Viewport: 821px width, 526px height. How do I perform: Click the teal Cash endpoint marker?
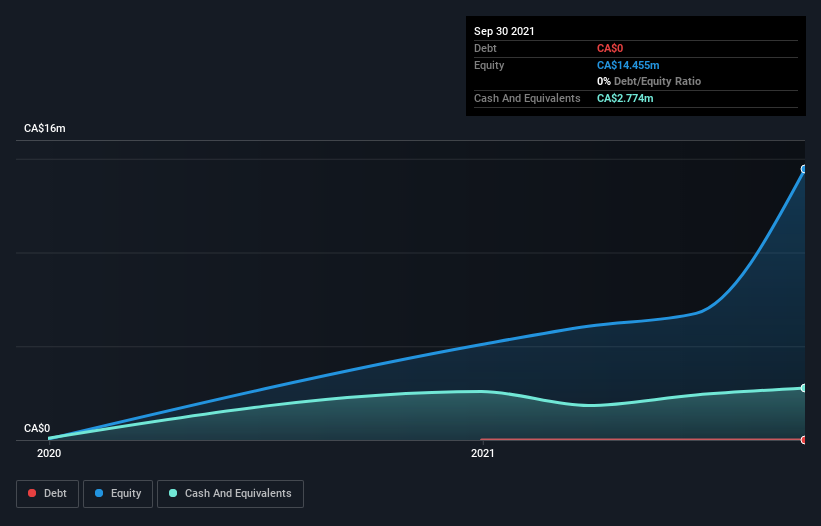click(804, 388)
